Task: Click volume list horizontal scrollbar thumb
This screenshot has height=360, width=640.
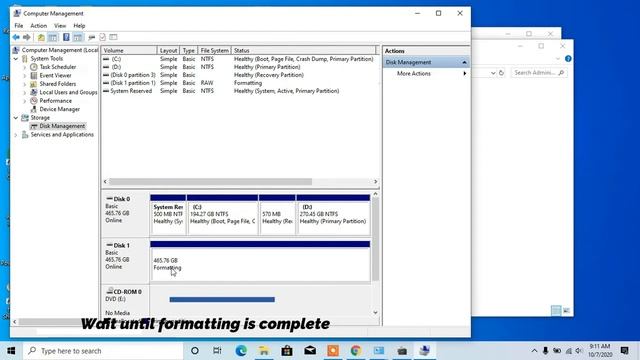Action: tap(210, 182)
